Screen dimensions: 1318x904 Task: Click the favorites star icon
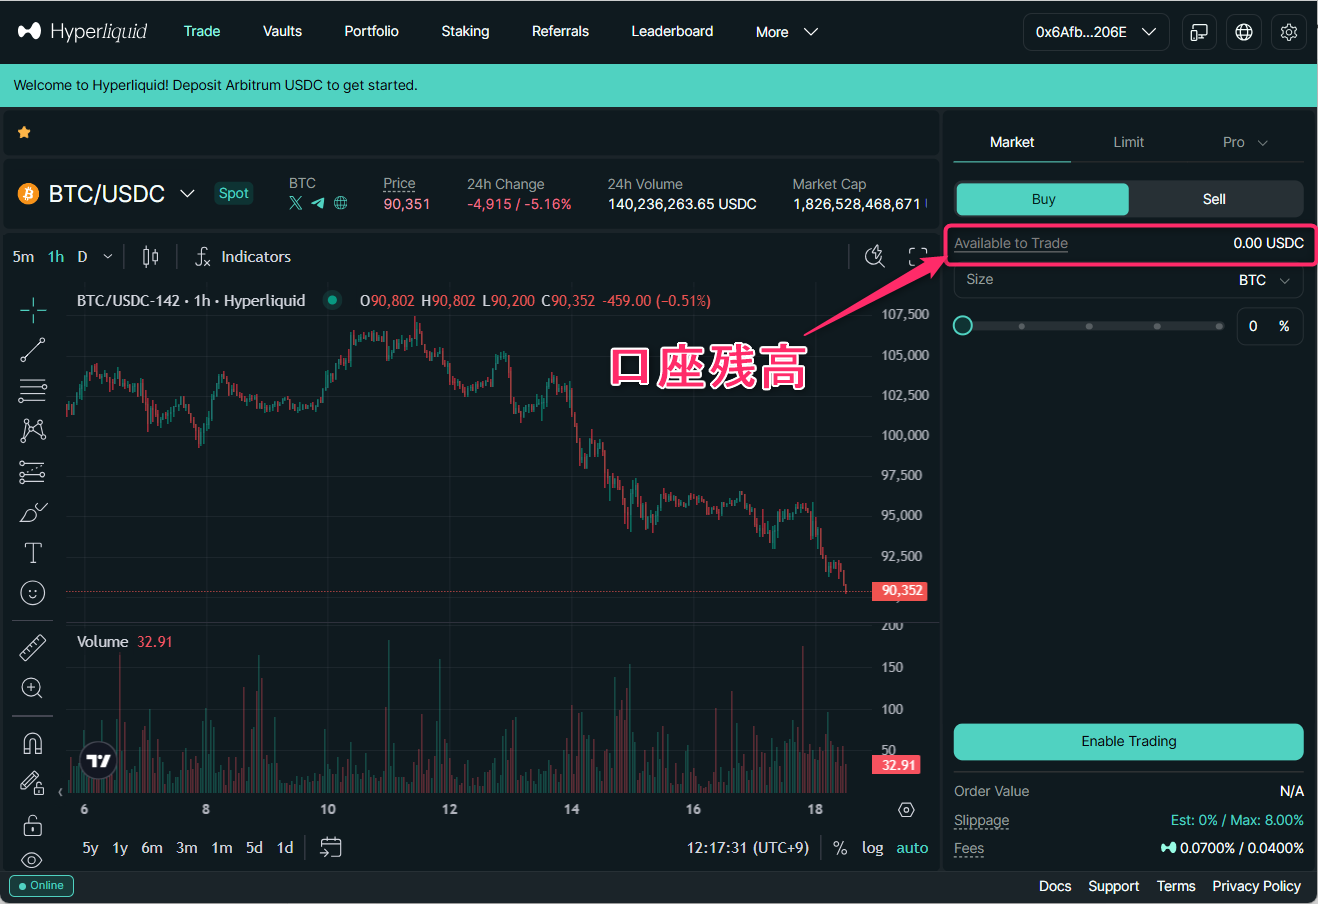(24, 132)
